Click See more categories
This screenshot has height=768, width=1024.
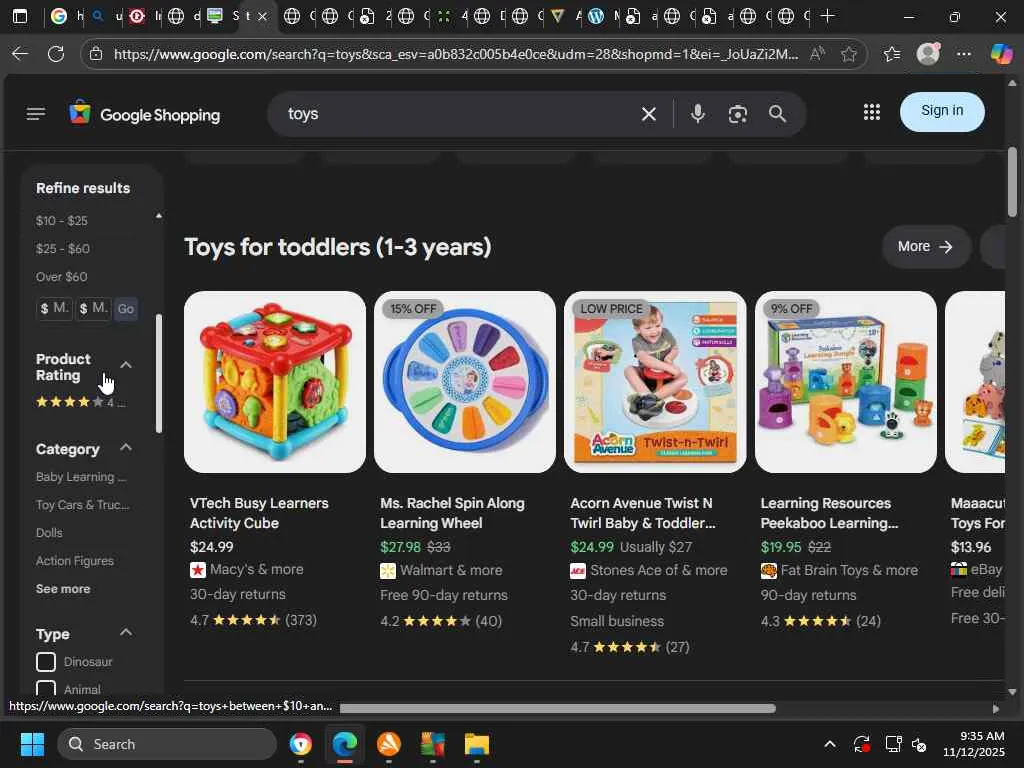coord(63,589)
